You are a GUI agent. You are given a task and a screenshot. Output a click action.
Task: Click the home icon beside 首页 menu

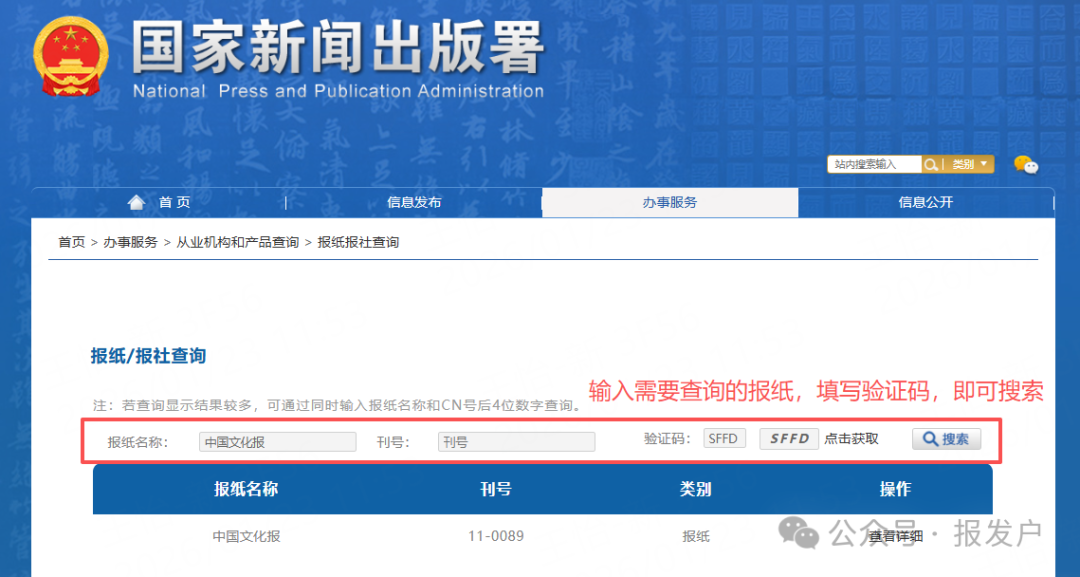coord(136,201)
